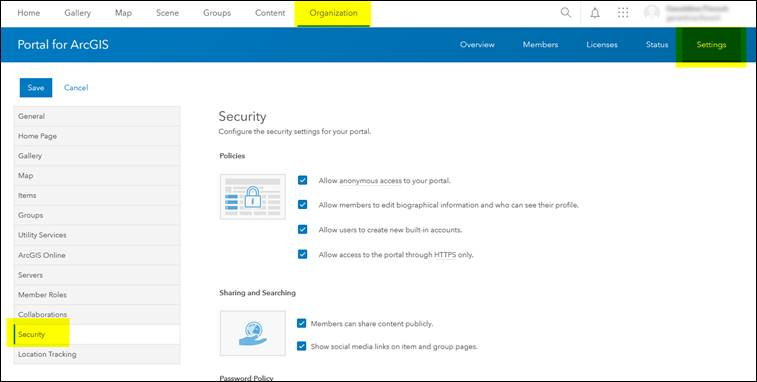
Task: Click the Cancel link
Action: coord(76,87)
